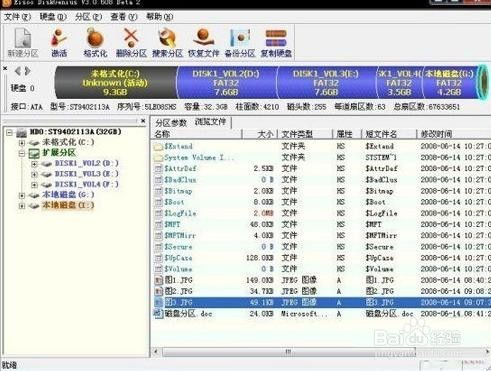Expand the DISK1_VOL2 (D:) tree node
Viewport: 491px width, 371px height.
34,164
